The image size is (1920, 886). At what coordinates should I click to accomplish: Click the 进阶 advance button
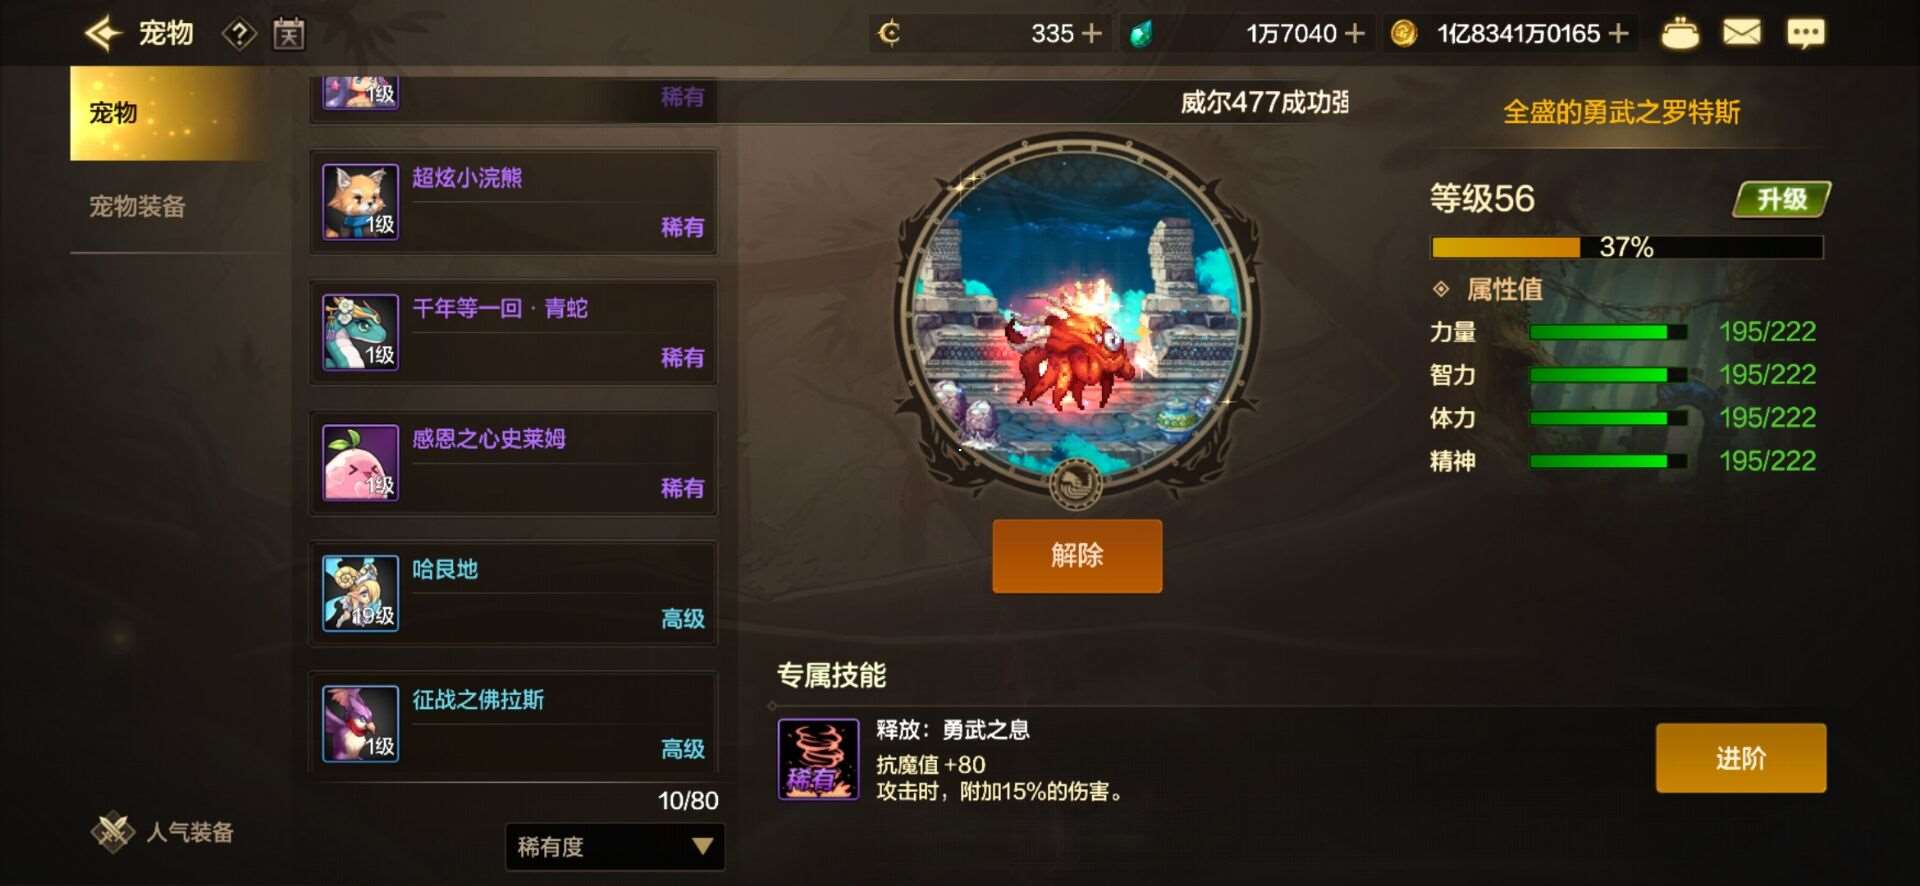point(1741,758)
